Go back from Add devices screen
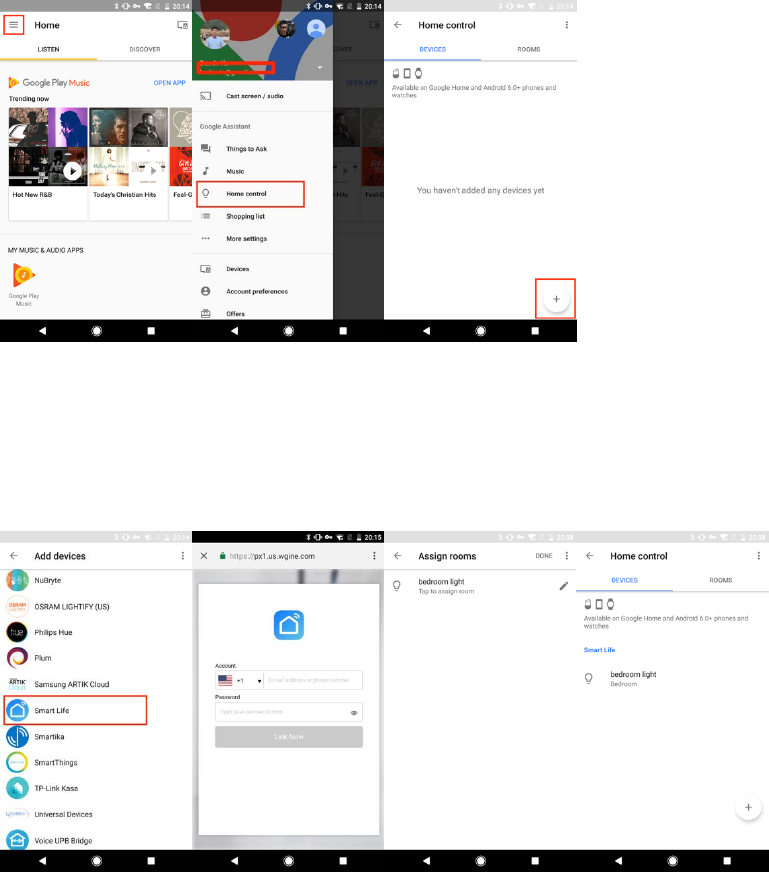Screen dimensions: 769x872 coord(14,556)
